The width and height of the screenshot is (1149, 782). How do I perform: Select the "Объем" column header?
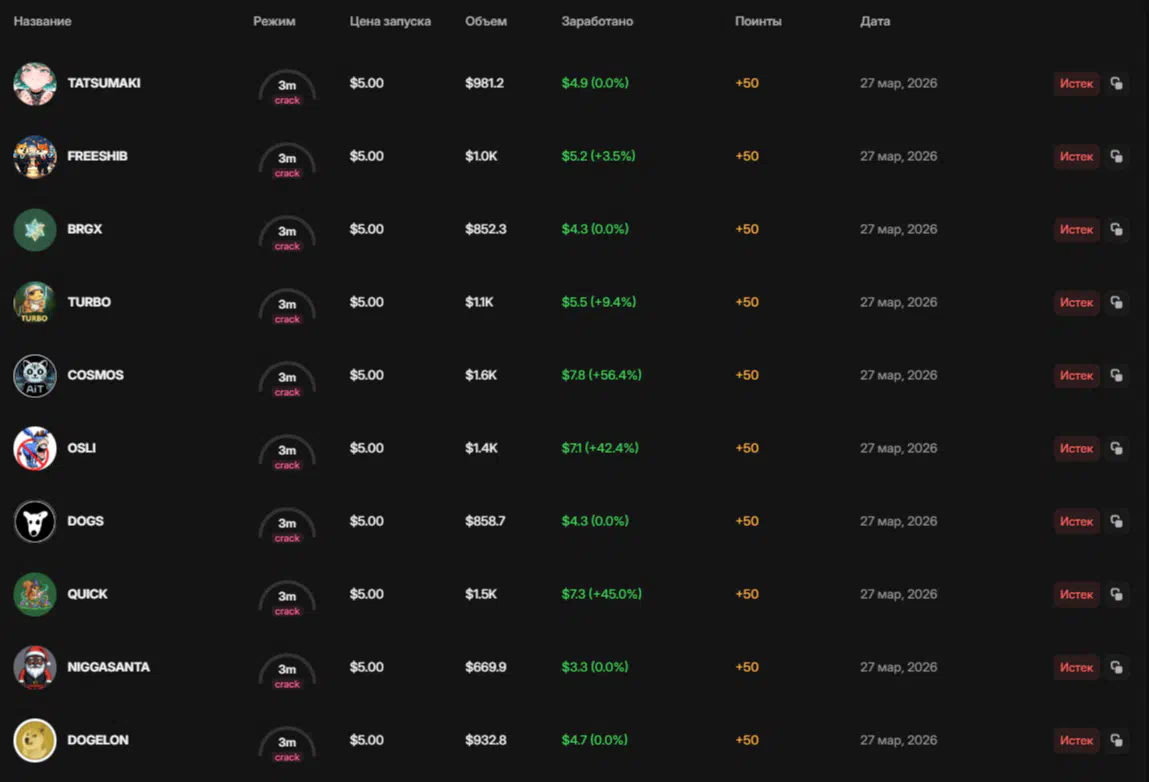click(x=486, y=22)
